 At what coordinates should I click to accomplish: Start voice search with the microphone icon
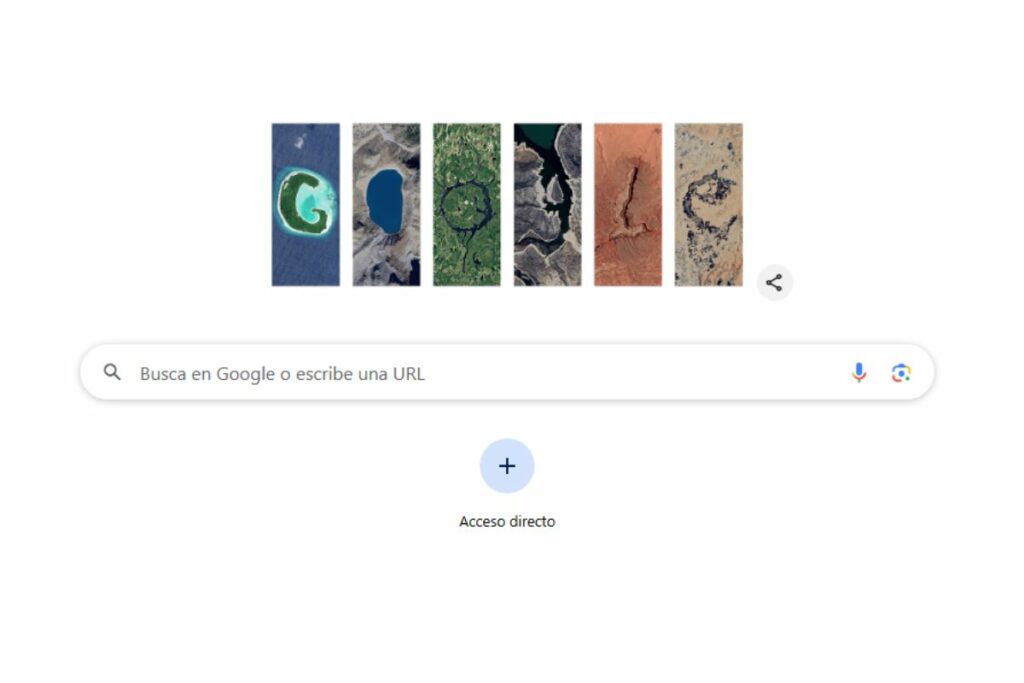point(859,373)
